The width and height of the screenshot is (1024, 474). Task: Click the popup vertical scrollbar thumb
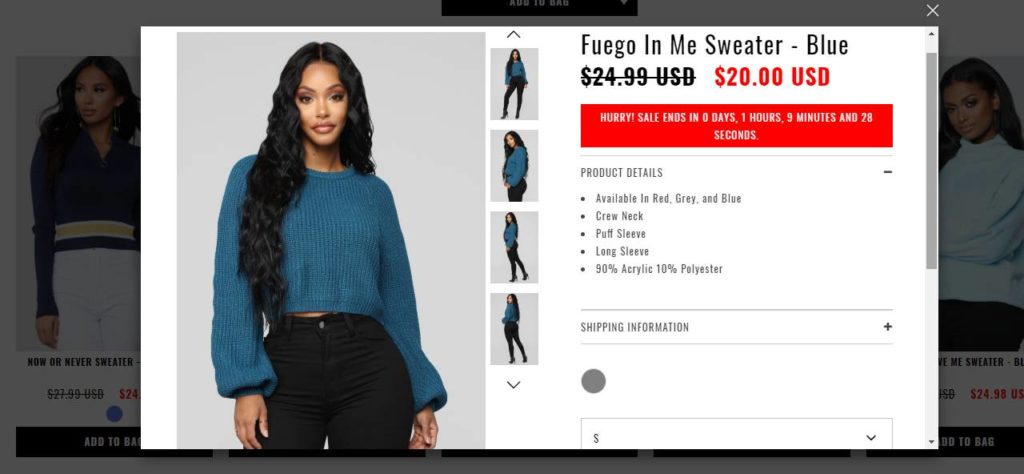[x=931, y=160]
